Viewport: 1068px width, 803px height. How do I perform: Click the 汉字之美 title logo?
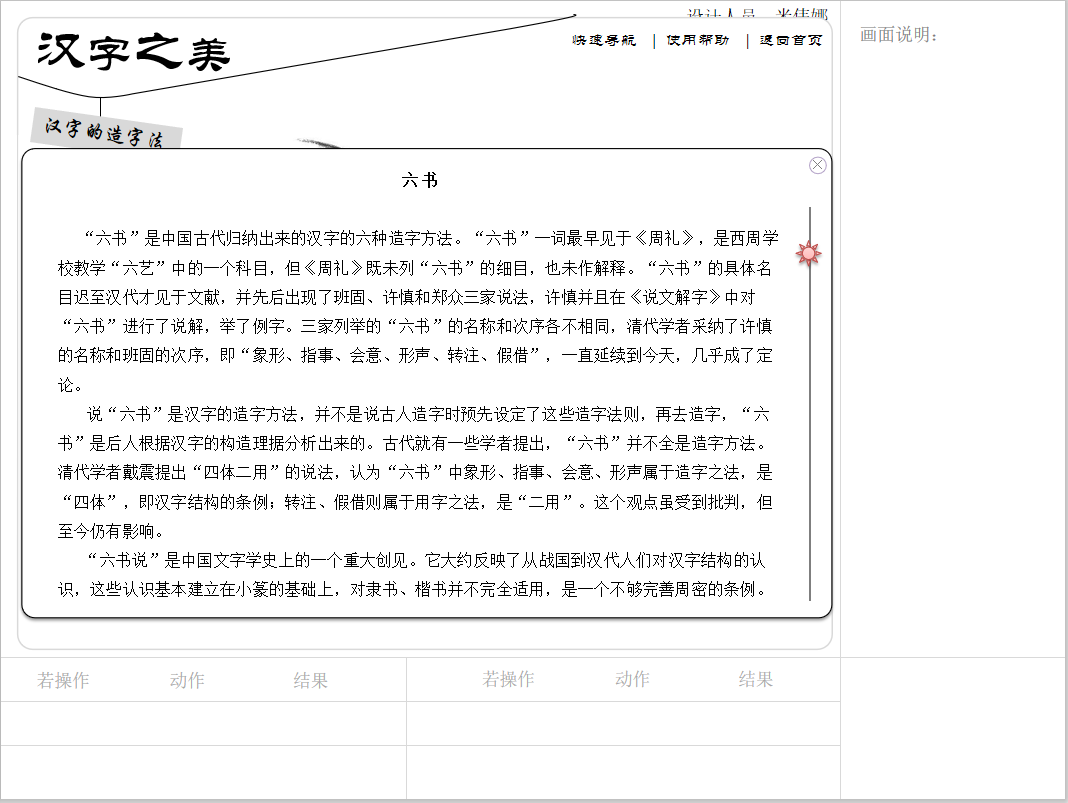(134, 52)
